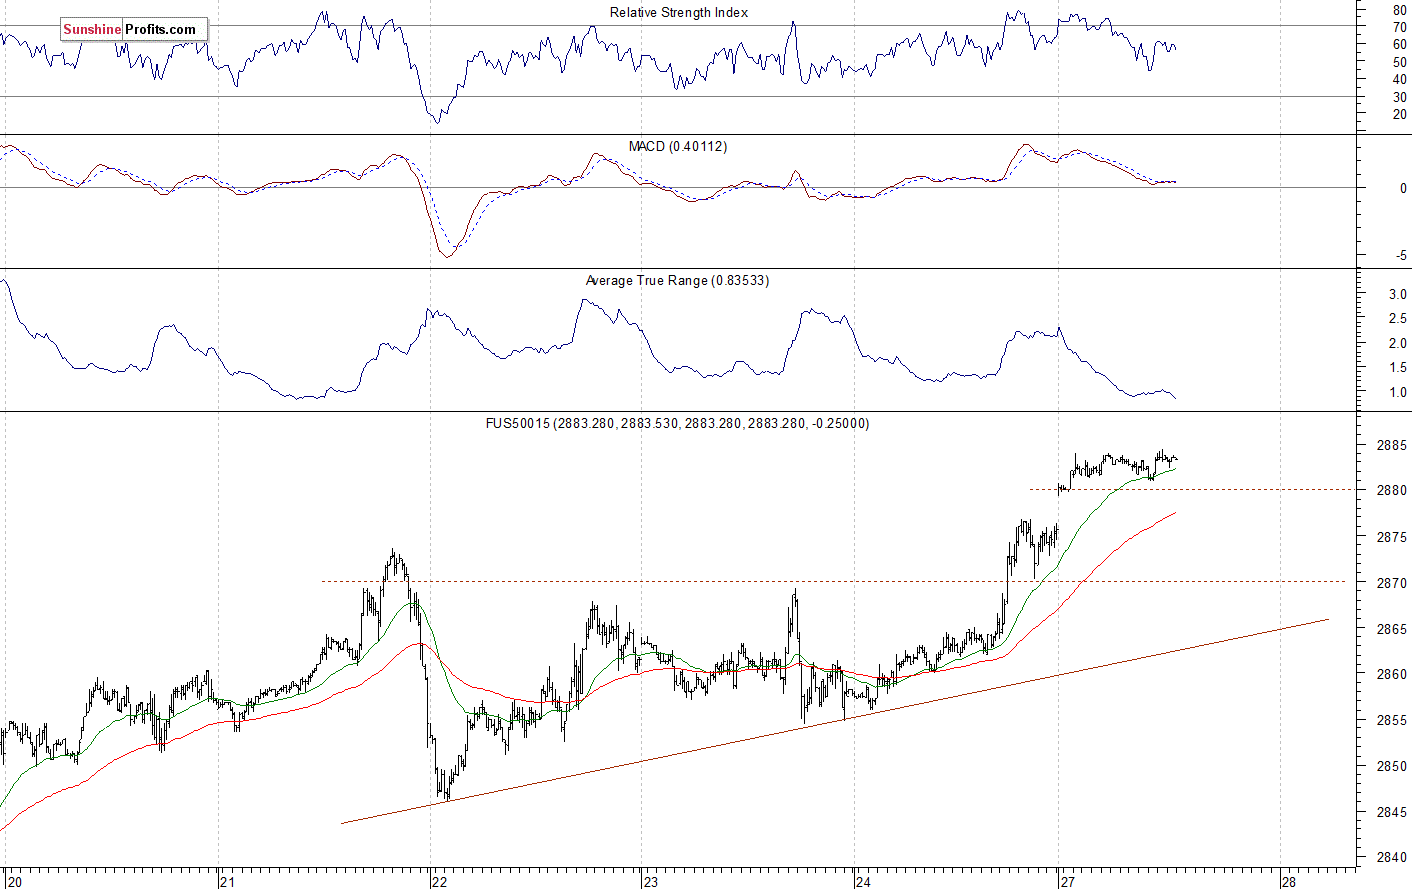Click the 2855 price axis label

(x=1391, y=720)
